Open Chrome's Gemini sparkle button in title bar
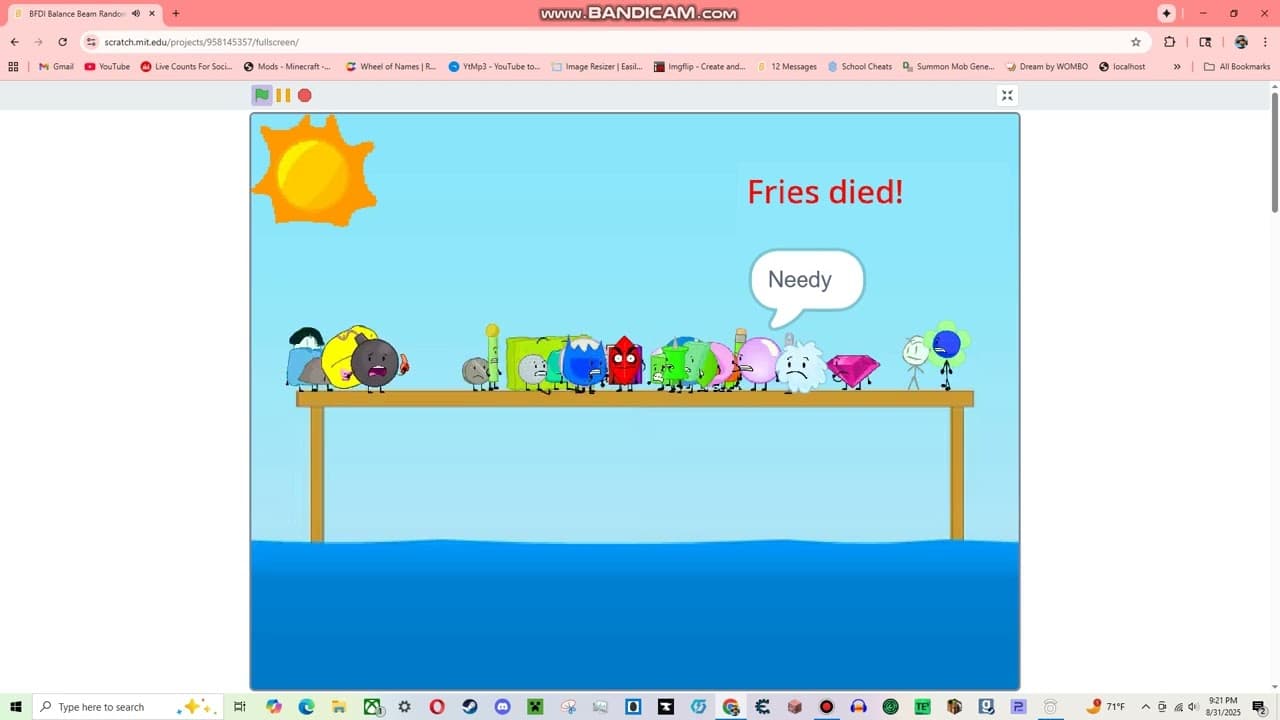This screenshot has width=1280, height=720. (1166, 13)
